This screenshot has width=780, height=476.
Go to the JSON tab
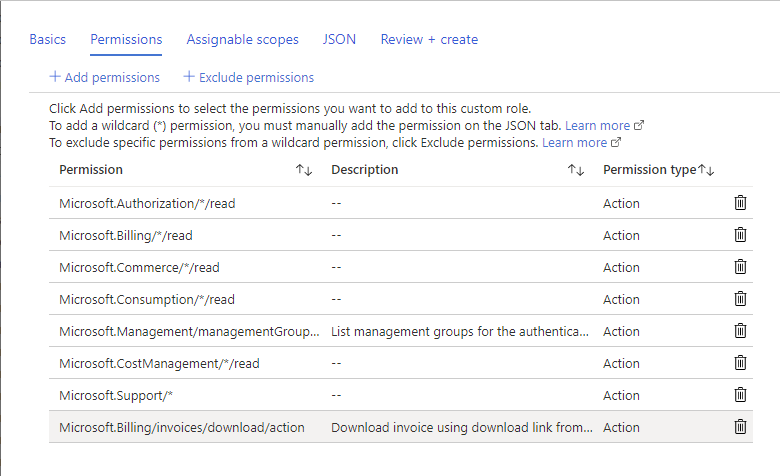click(339, 40)
